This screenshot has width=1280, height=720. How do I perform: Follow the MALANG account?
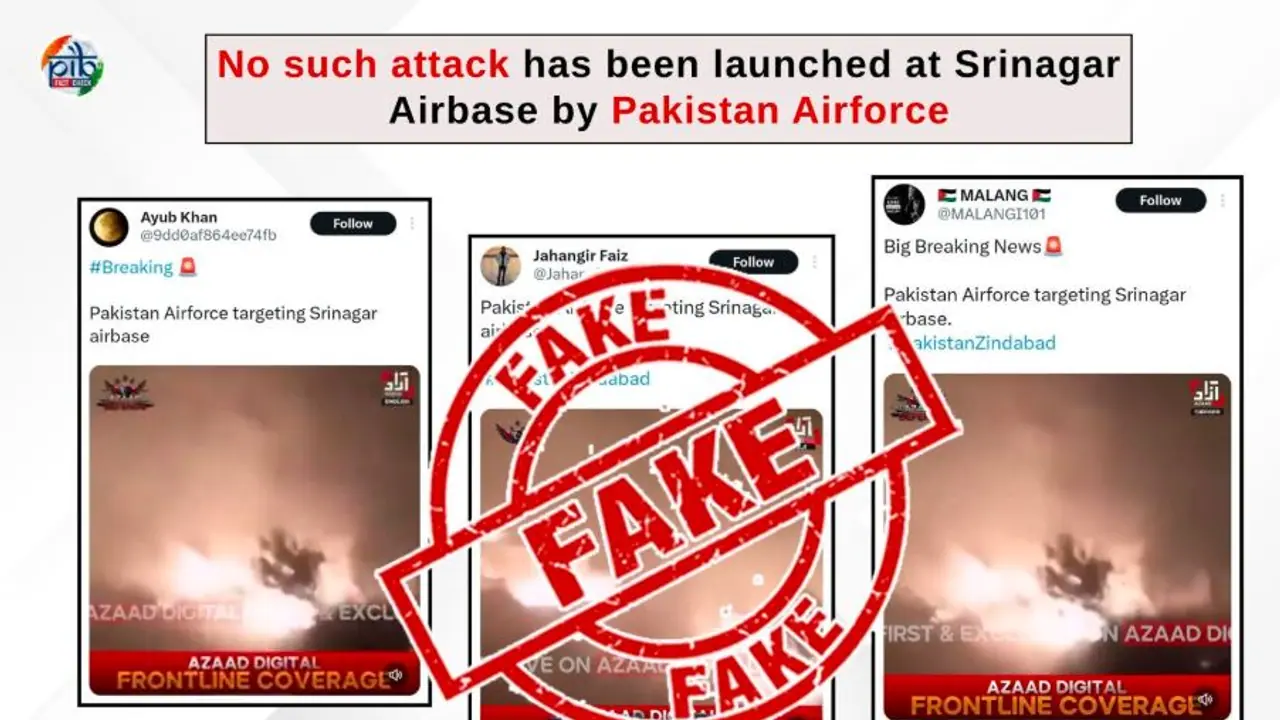[x=1161, y=200]
